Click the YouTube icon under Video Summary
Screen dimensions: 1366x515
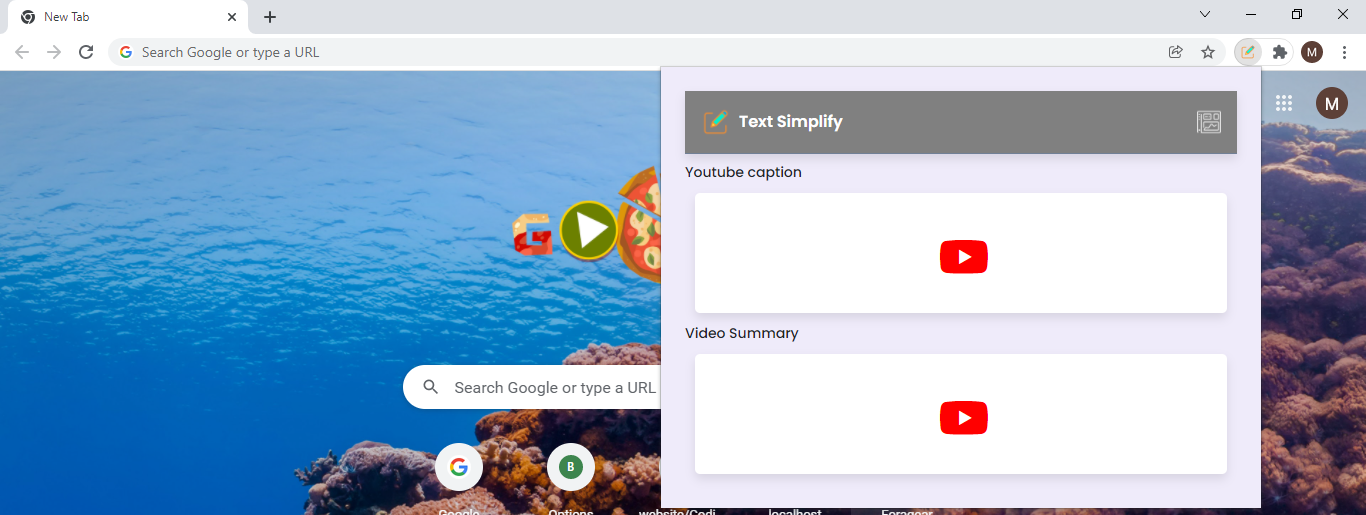[x=964, y=418]
